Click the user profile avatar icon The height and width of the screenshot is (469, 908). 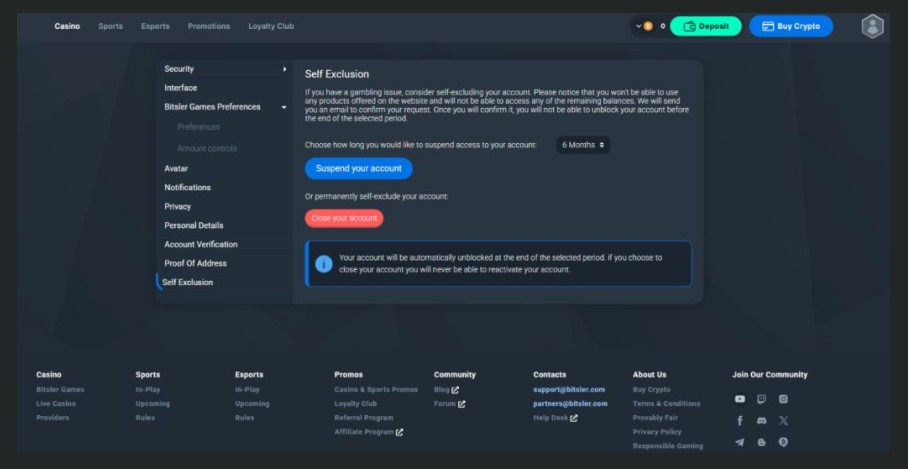pos(872,26)
